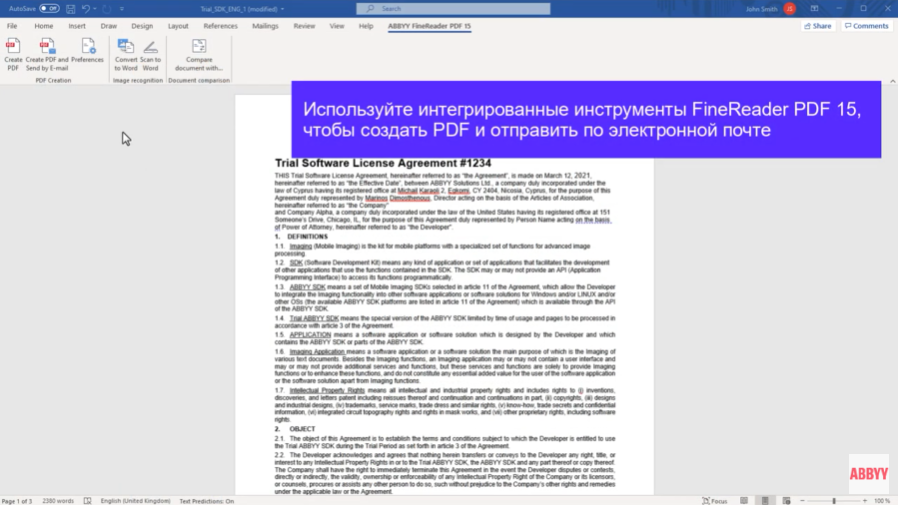The height and width of the screenshot is (505, 898).
Task: Switch to the References tab
Action: point(220,26)
